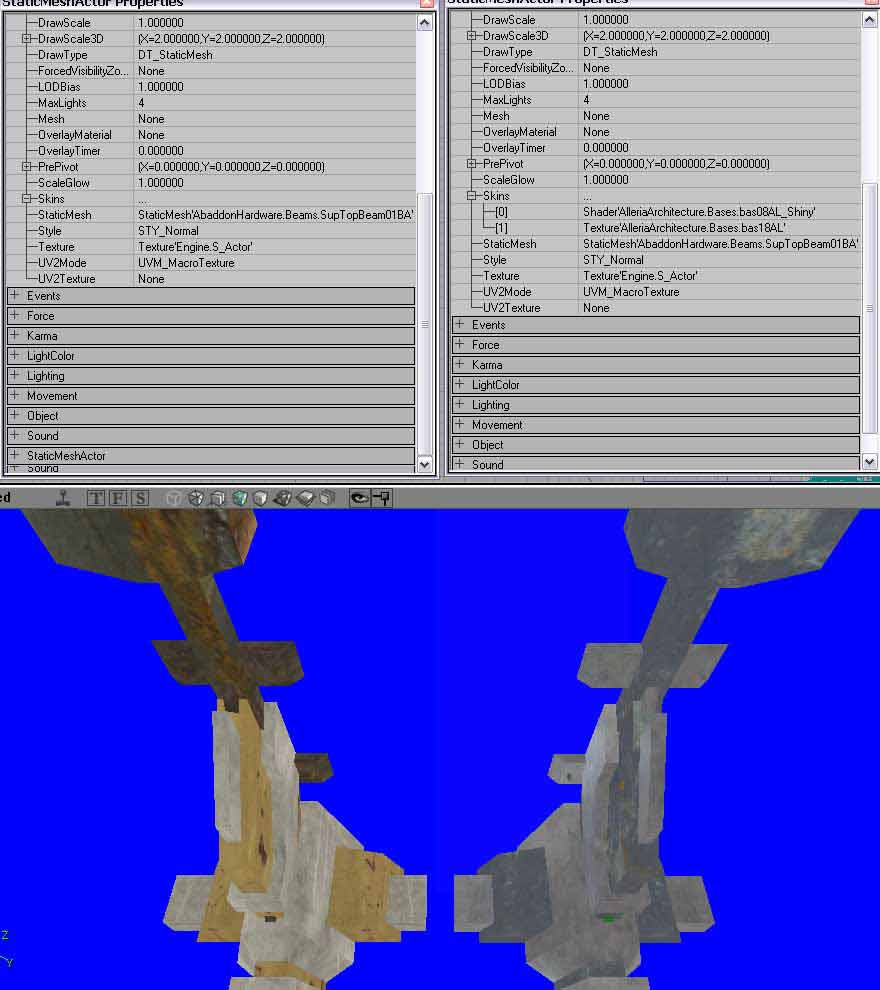Select Skins [0] row in right window
Image resolution: width=880 pixels, height=990 pixels.
[x=655, y=212]
